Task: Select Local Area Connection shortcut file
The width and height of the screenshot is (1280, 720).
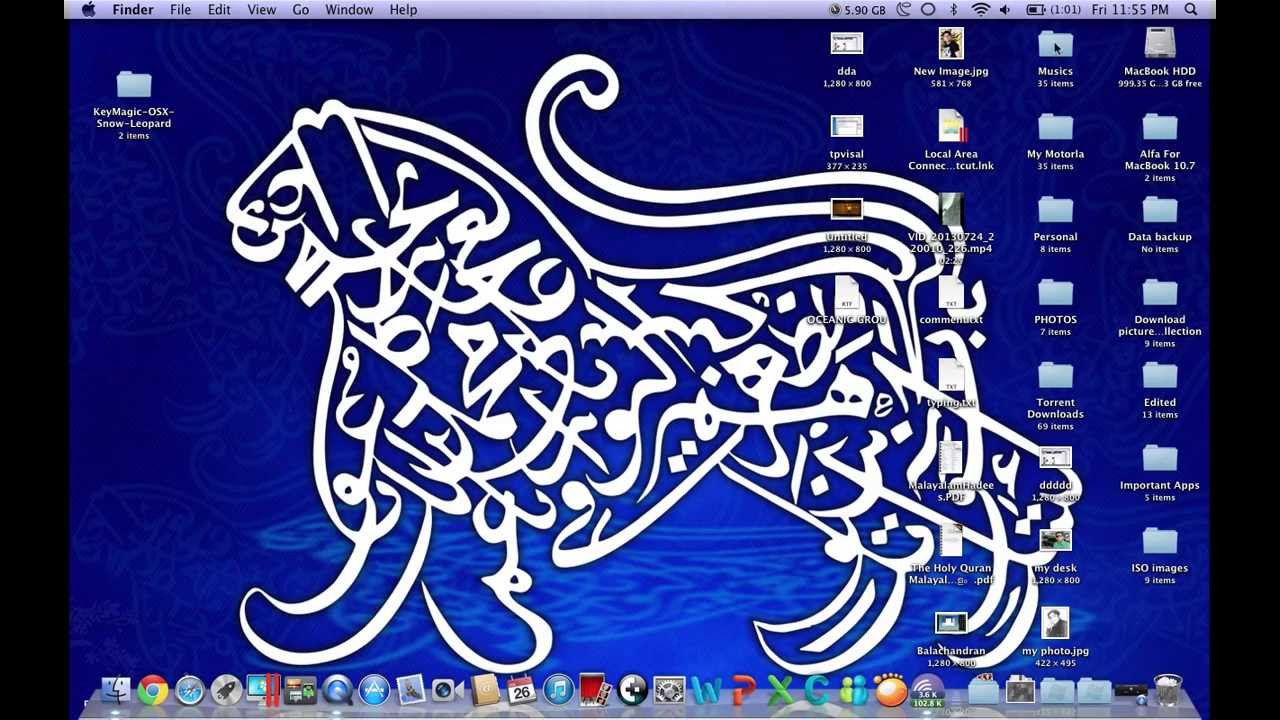Action: pos(951,127)
